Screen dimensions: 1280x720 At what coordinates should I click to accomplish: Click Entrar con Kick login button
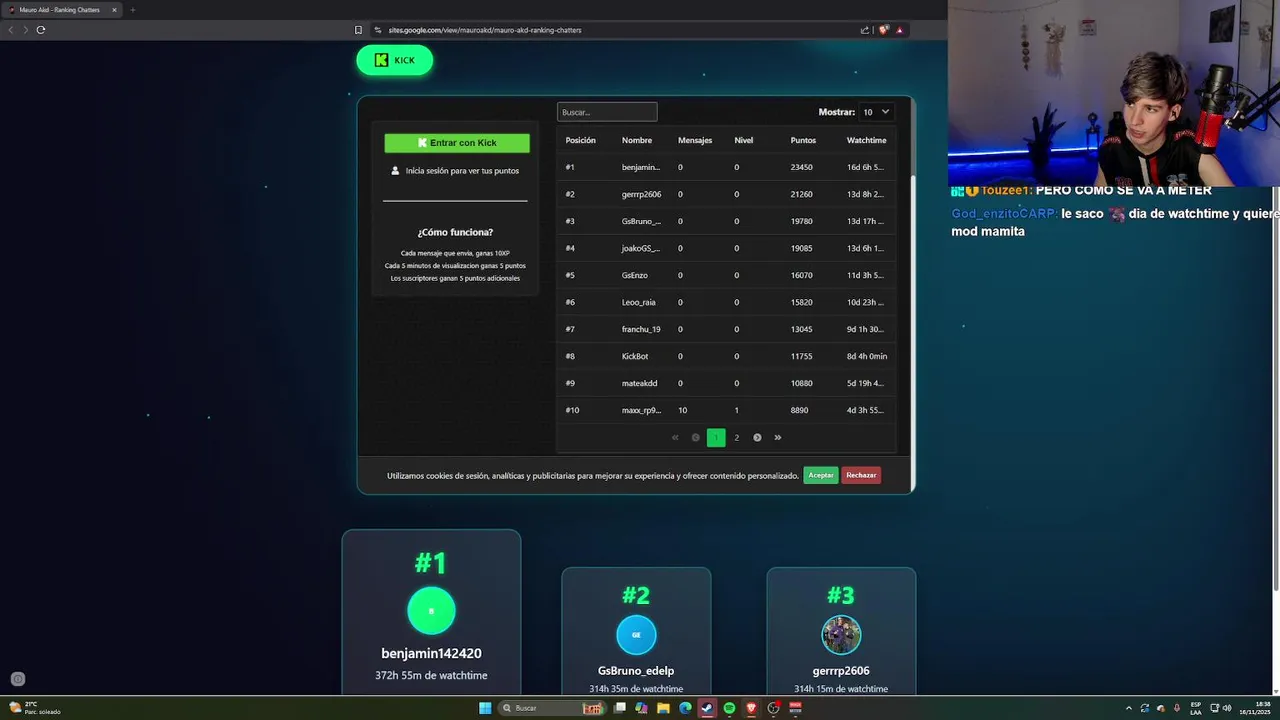pyautogui.click(x=457, y=143)
